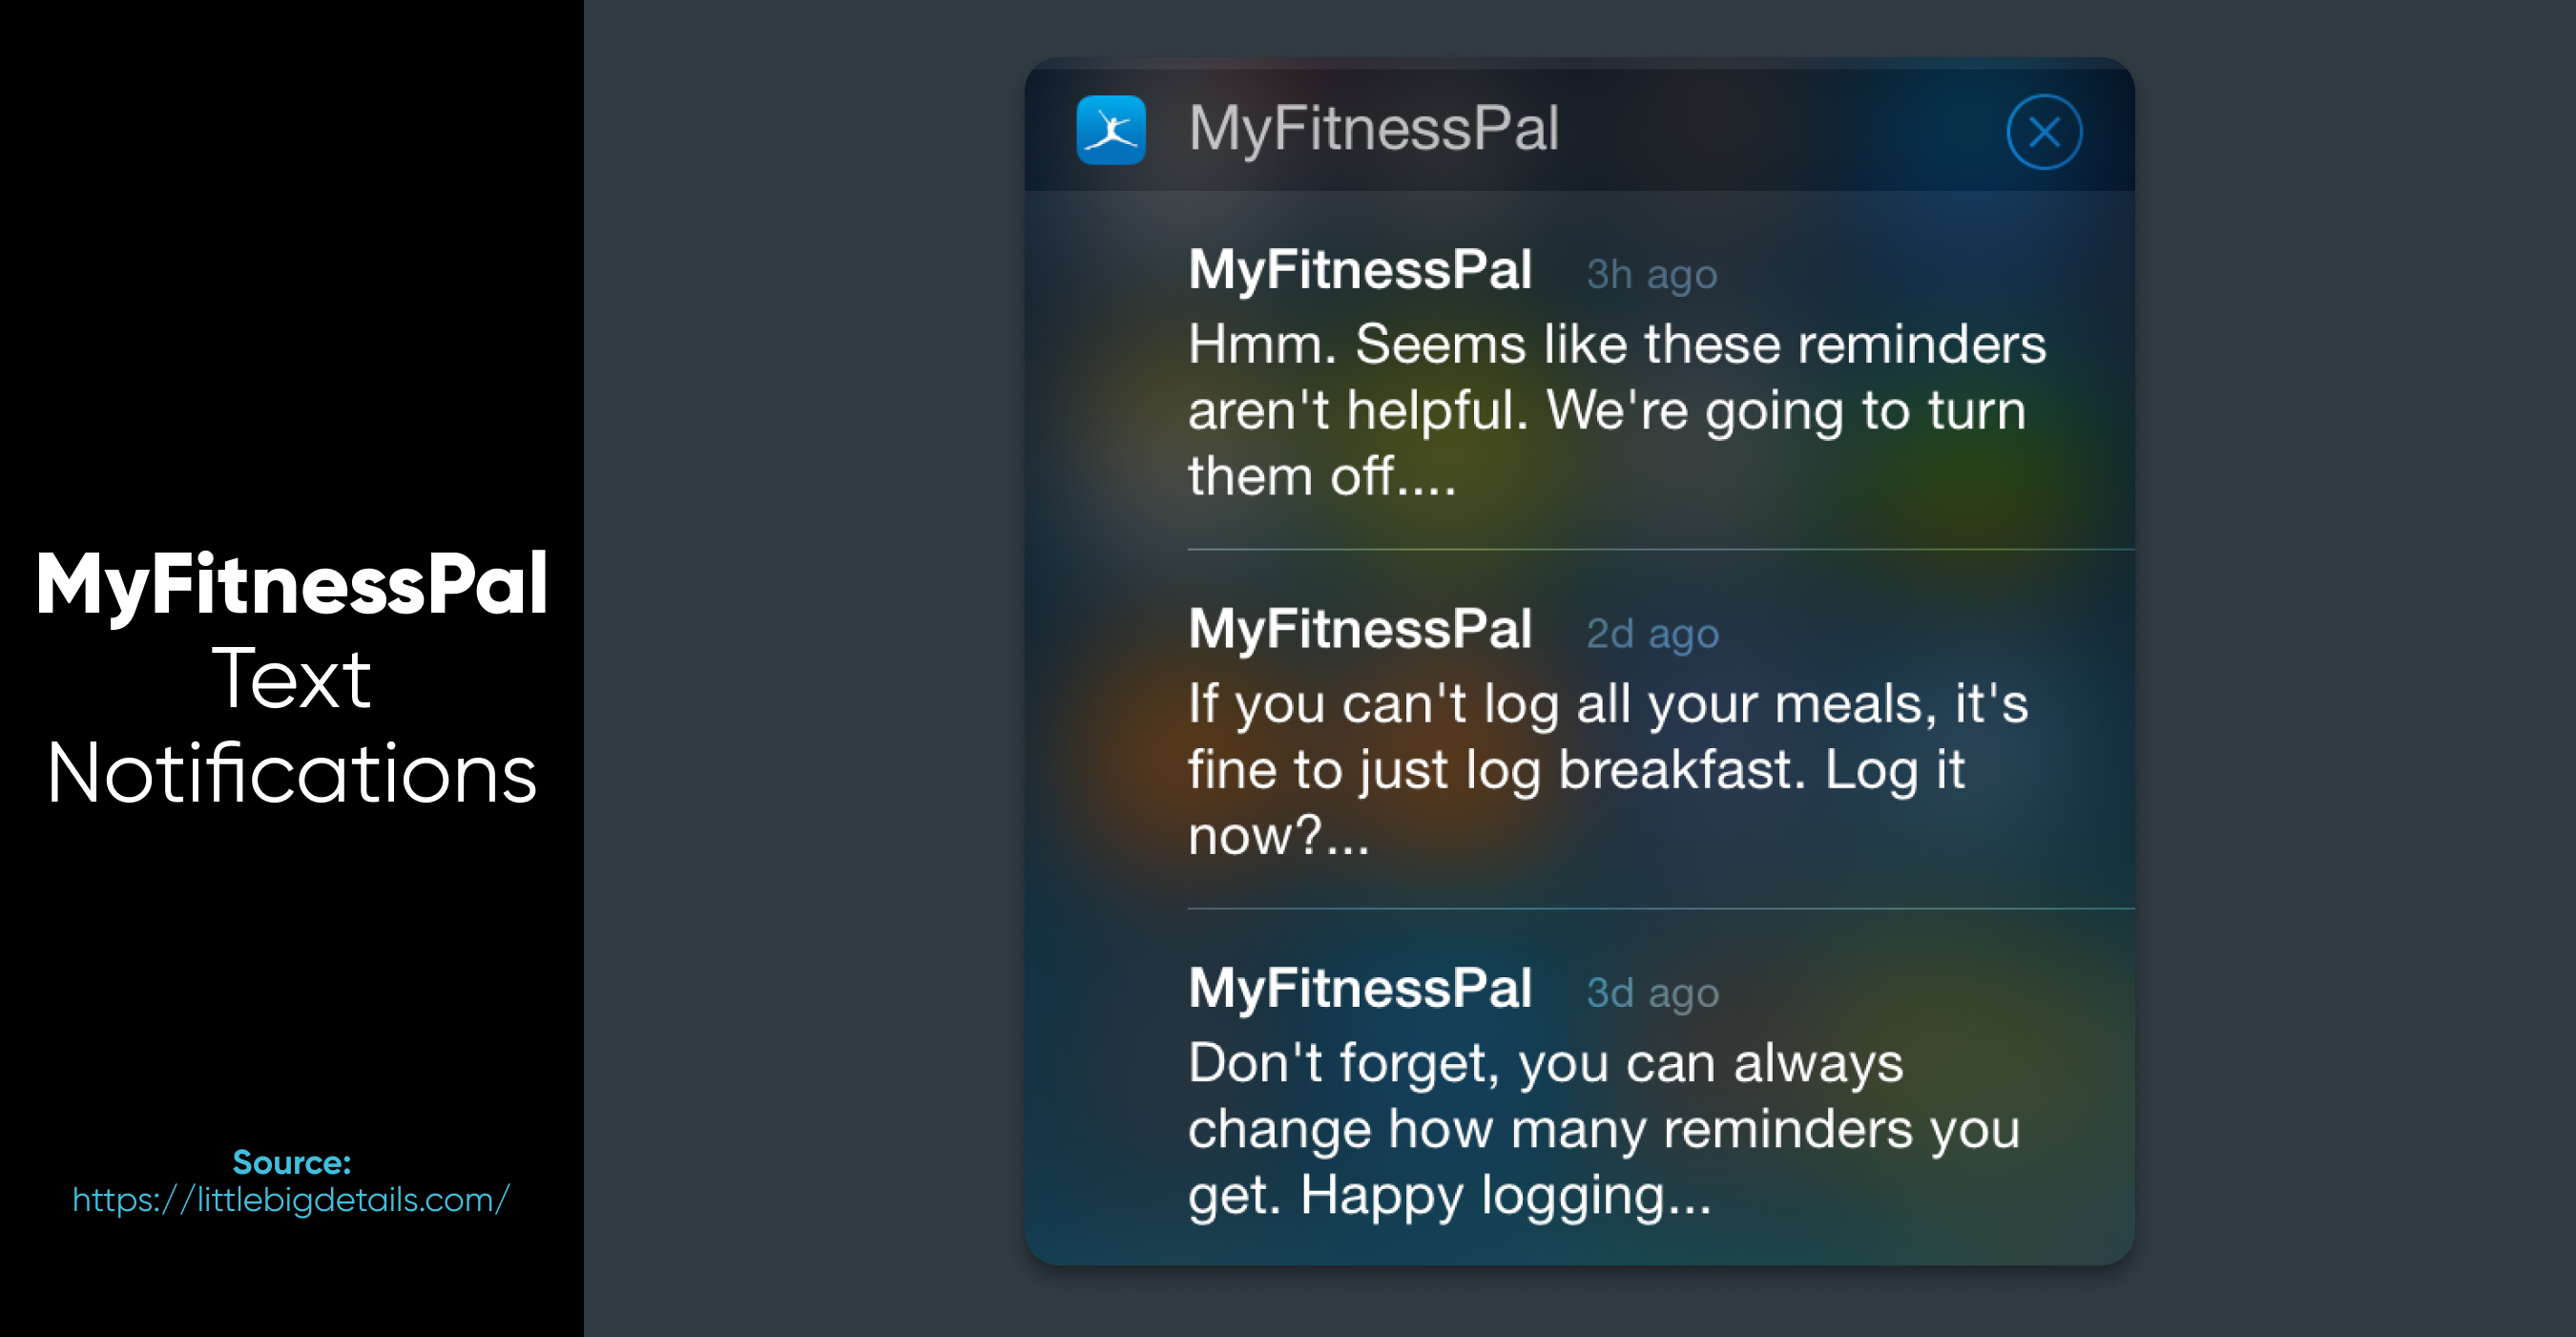
Task: Click the MyFitnessPal group header title
Action: point(1373,130)
